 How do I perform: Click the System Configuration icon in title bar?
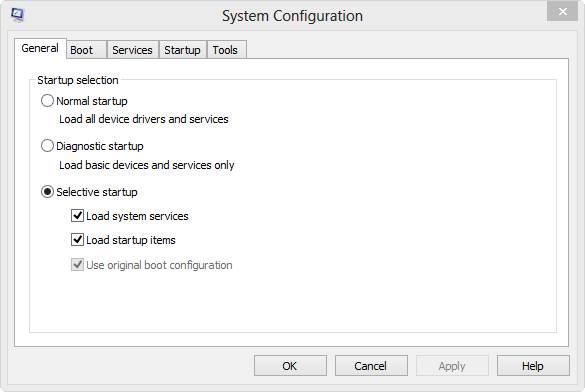coord(17,15)
